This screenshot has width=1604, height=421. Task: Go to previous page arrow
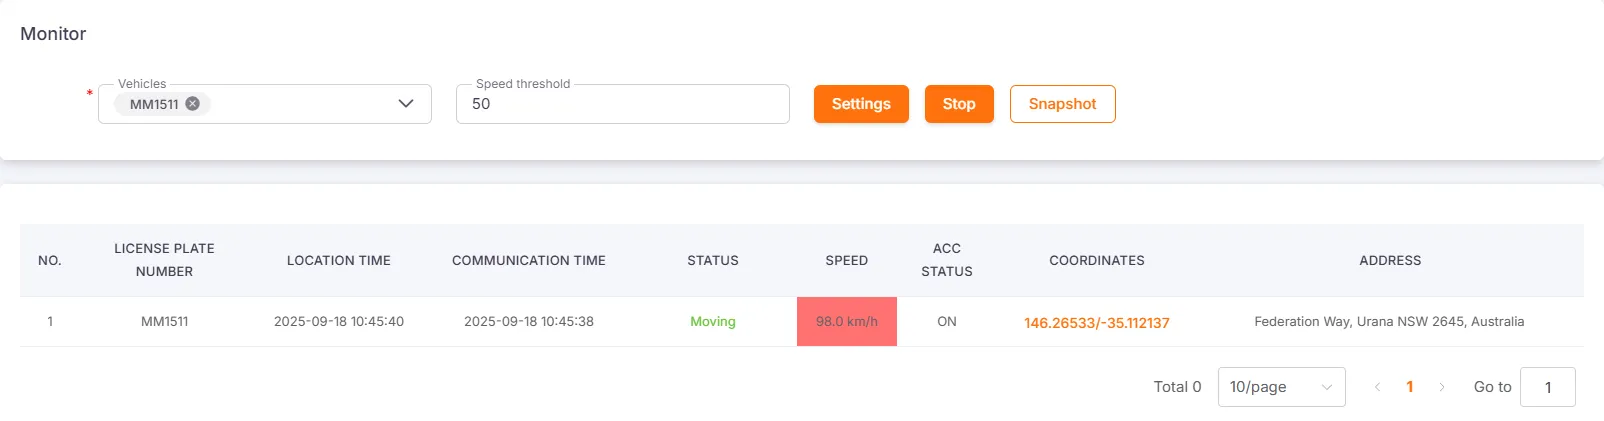(x=1377, y=387)
